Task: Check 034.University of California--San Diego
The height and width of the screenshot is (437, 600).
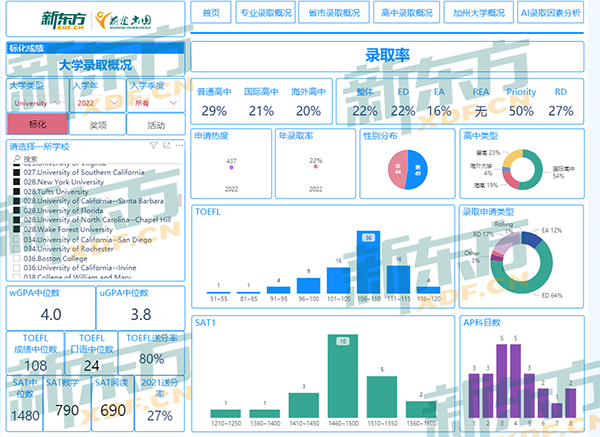Action: click(x=16, y=240)
